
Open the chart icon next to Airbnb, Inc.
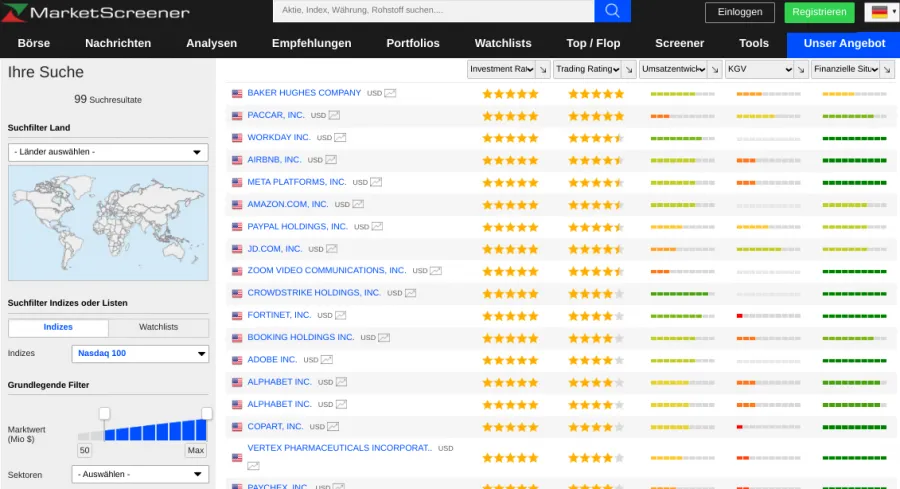331,160
